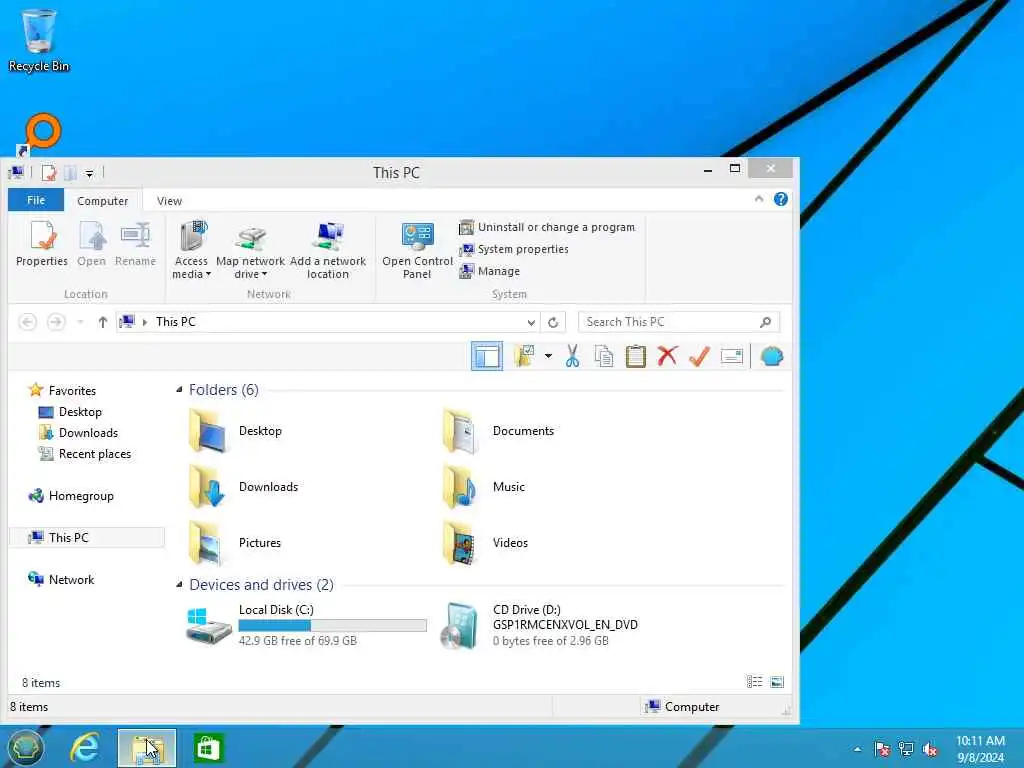Click the Local Disk (C:) space usage bar
The image size is (1024, 768).
332,626
